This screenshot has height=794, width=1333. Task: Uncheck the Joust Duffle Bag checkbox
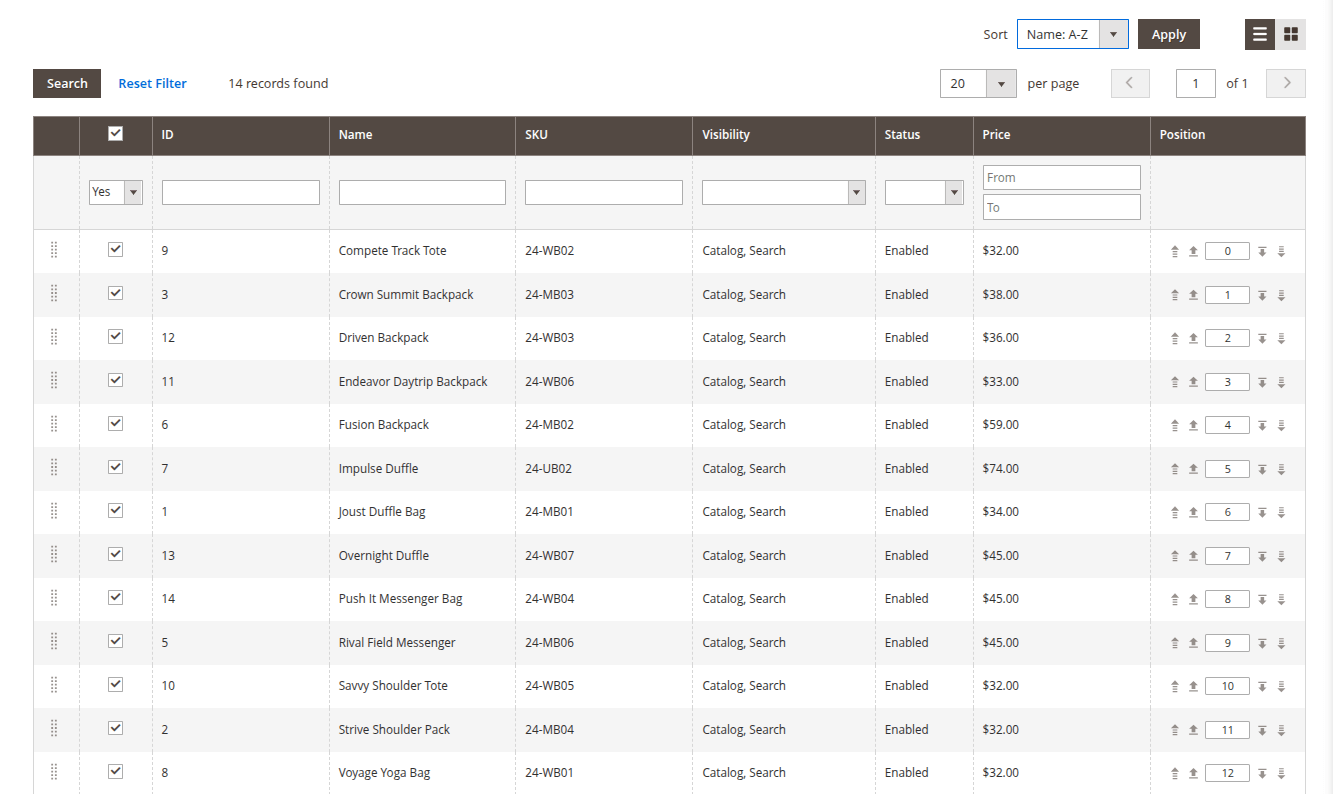pos(115,511)
